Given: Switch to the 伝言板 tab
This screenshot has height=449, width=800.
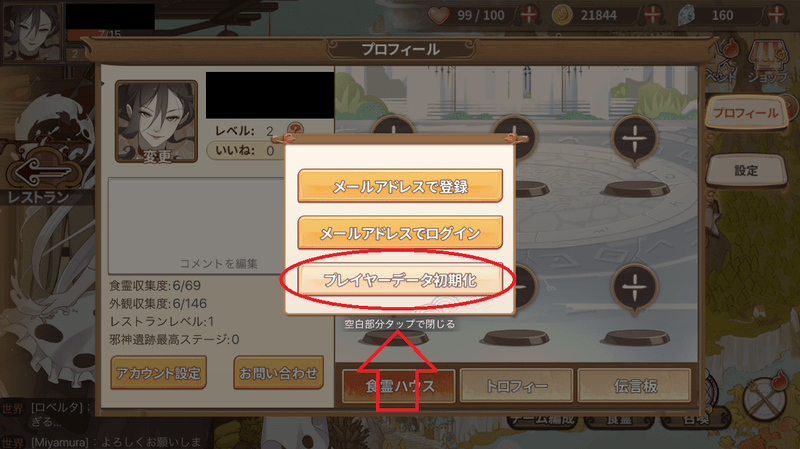Looking at the screenshot, I should tap(635, 386).
